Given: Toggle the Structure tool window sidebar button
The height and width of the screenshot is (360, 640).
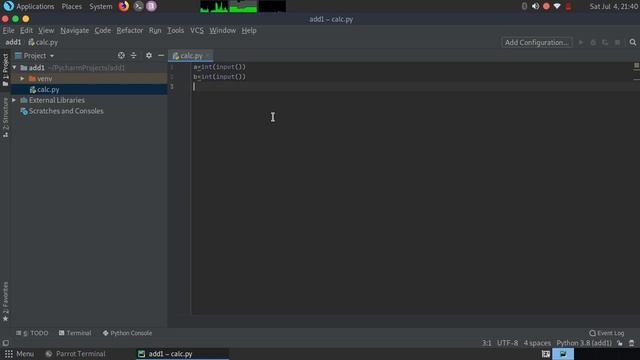Looking at the screenshot, I should [x=5, y=117].
